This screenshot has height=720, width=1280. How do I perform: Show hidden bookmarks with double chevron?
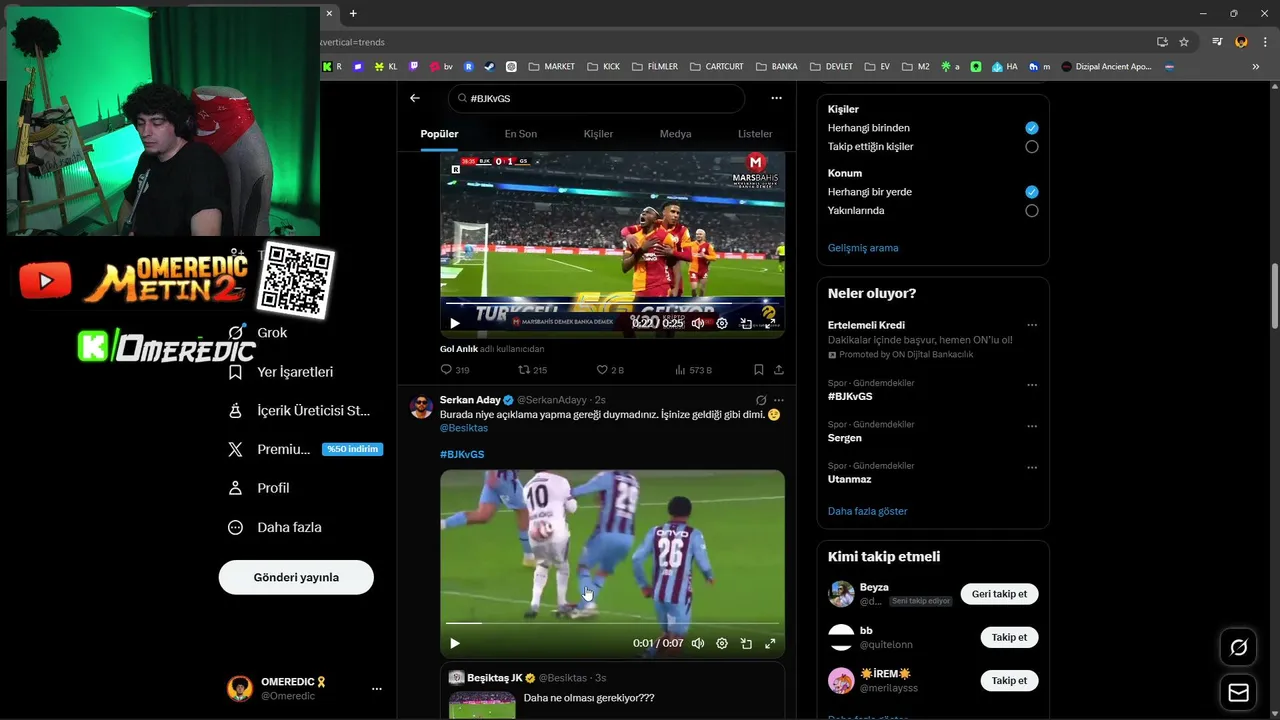(1256, 67)
